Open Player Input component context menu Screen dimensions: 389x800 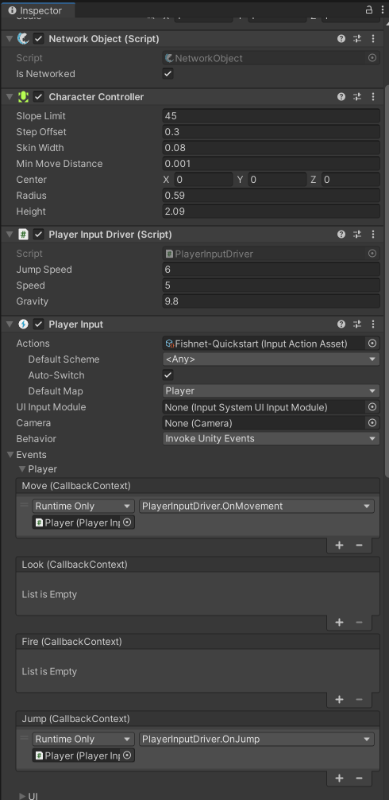(x=373, y=324)
